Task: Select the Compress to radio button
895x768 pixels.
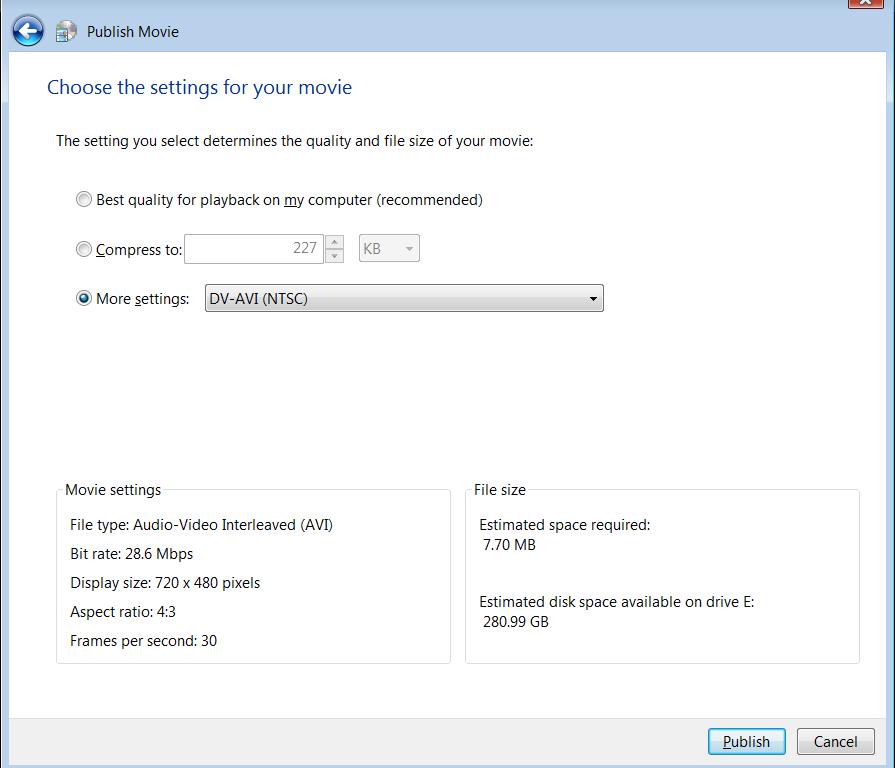Action: 83,249
